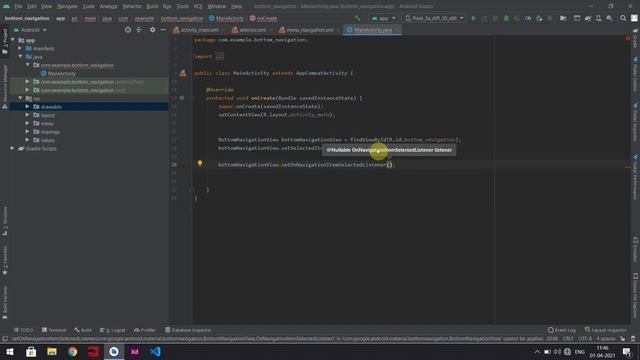The height and width of the screenshot is (360, 640).
Task: Select MainActivity class in project tree
Action: 58,73
